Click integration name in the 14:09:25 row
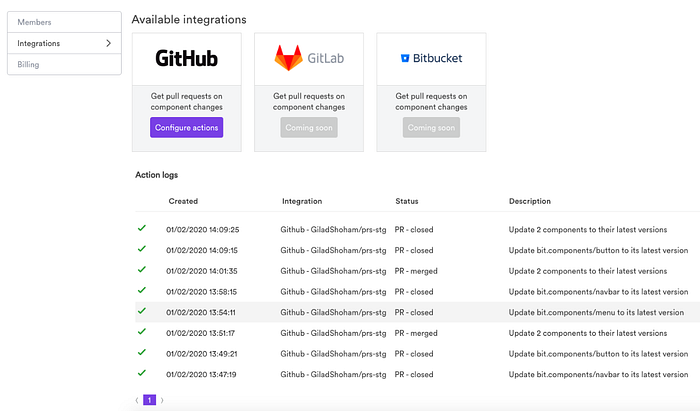 coord(333,230)
